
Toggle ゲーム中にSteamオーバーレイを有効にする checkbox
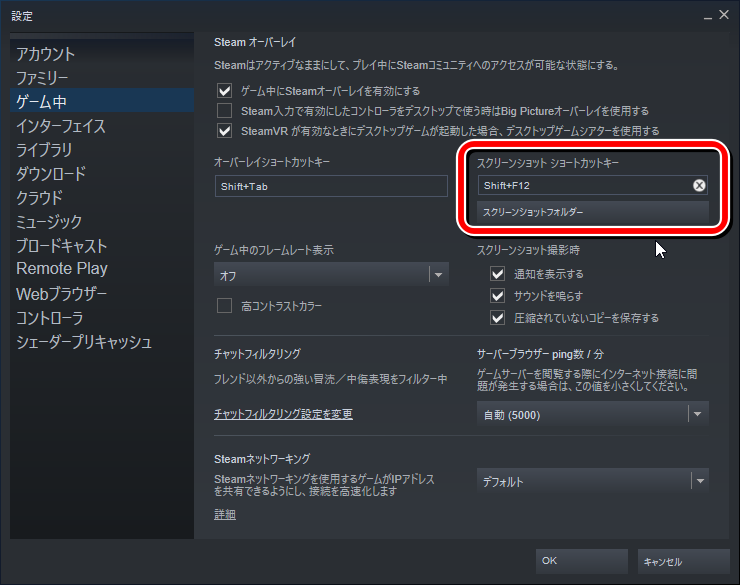pyautogui.click(x=225, y=91)
